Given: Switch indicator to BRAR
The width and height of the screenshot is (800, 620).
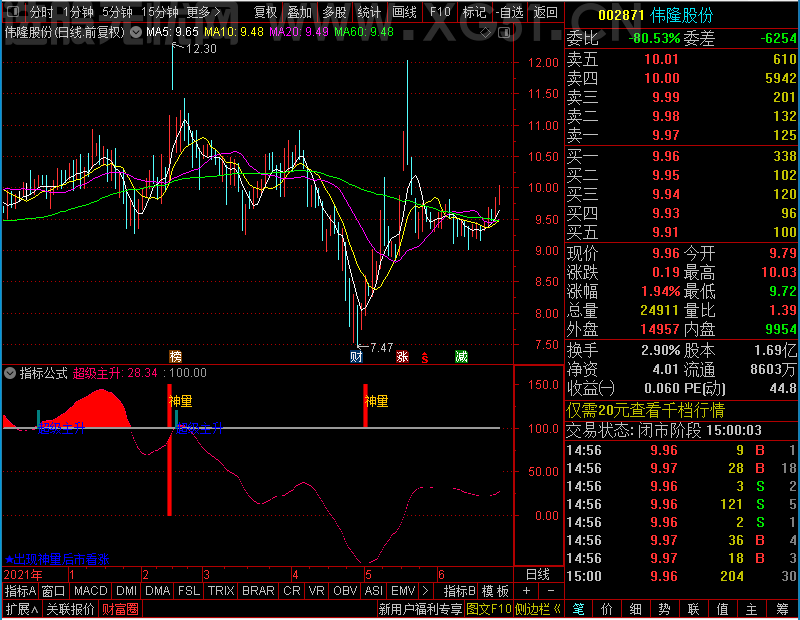Looking at the screenshot, I should pyautogui.click(x=258, y=591).
